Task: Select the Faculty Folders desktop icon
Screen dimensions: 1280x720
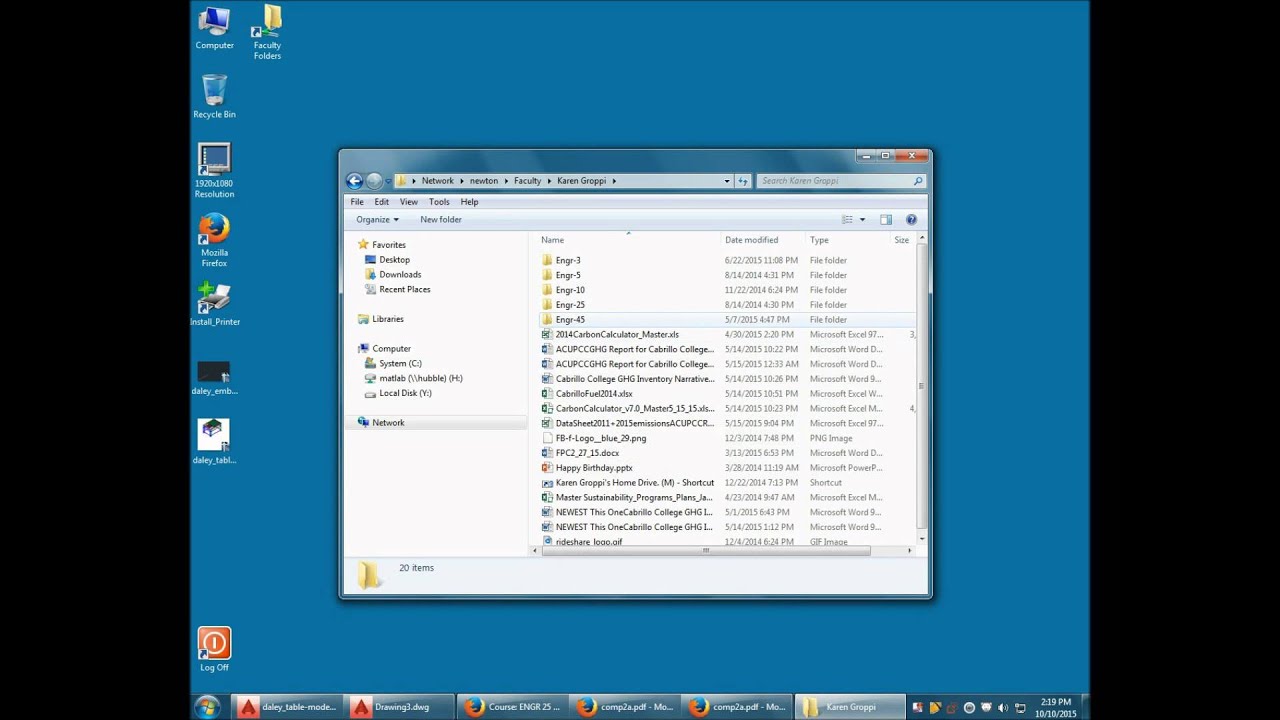Action: pyautogui.click(x=267, y=33)
